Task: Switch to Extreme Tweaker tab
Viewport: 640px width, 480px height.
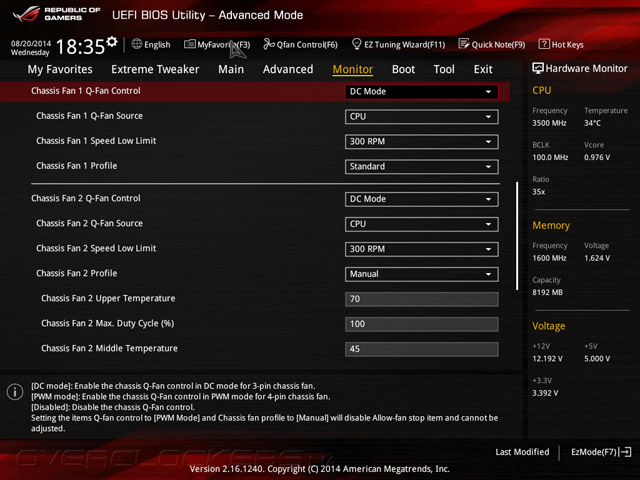Action: (155, 69)
